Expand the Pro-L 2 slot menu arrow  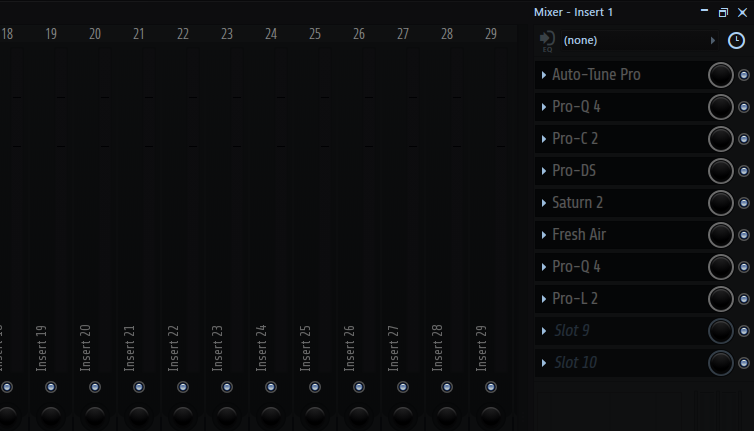[x=544, y=299]
